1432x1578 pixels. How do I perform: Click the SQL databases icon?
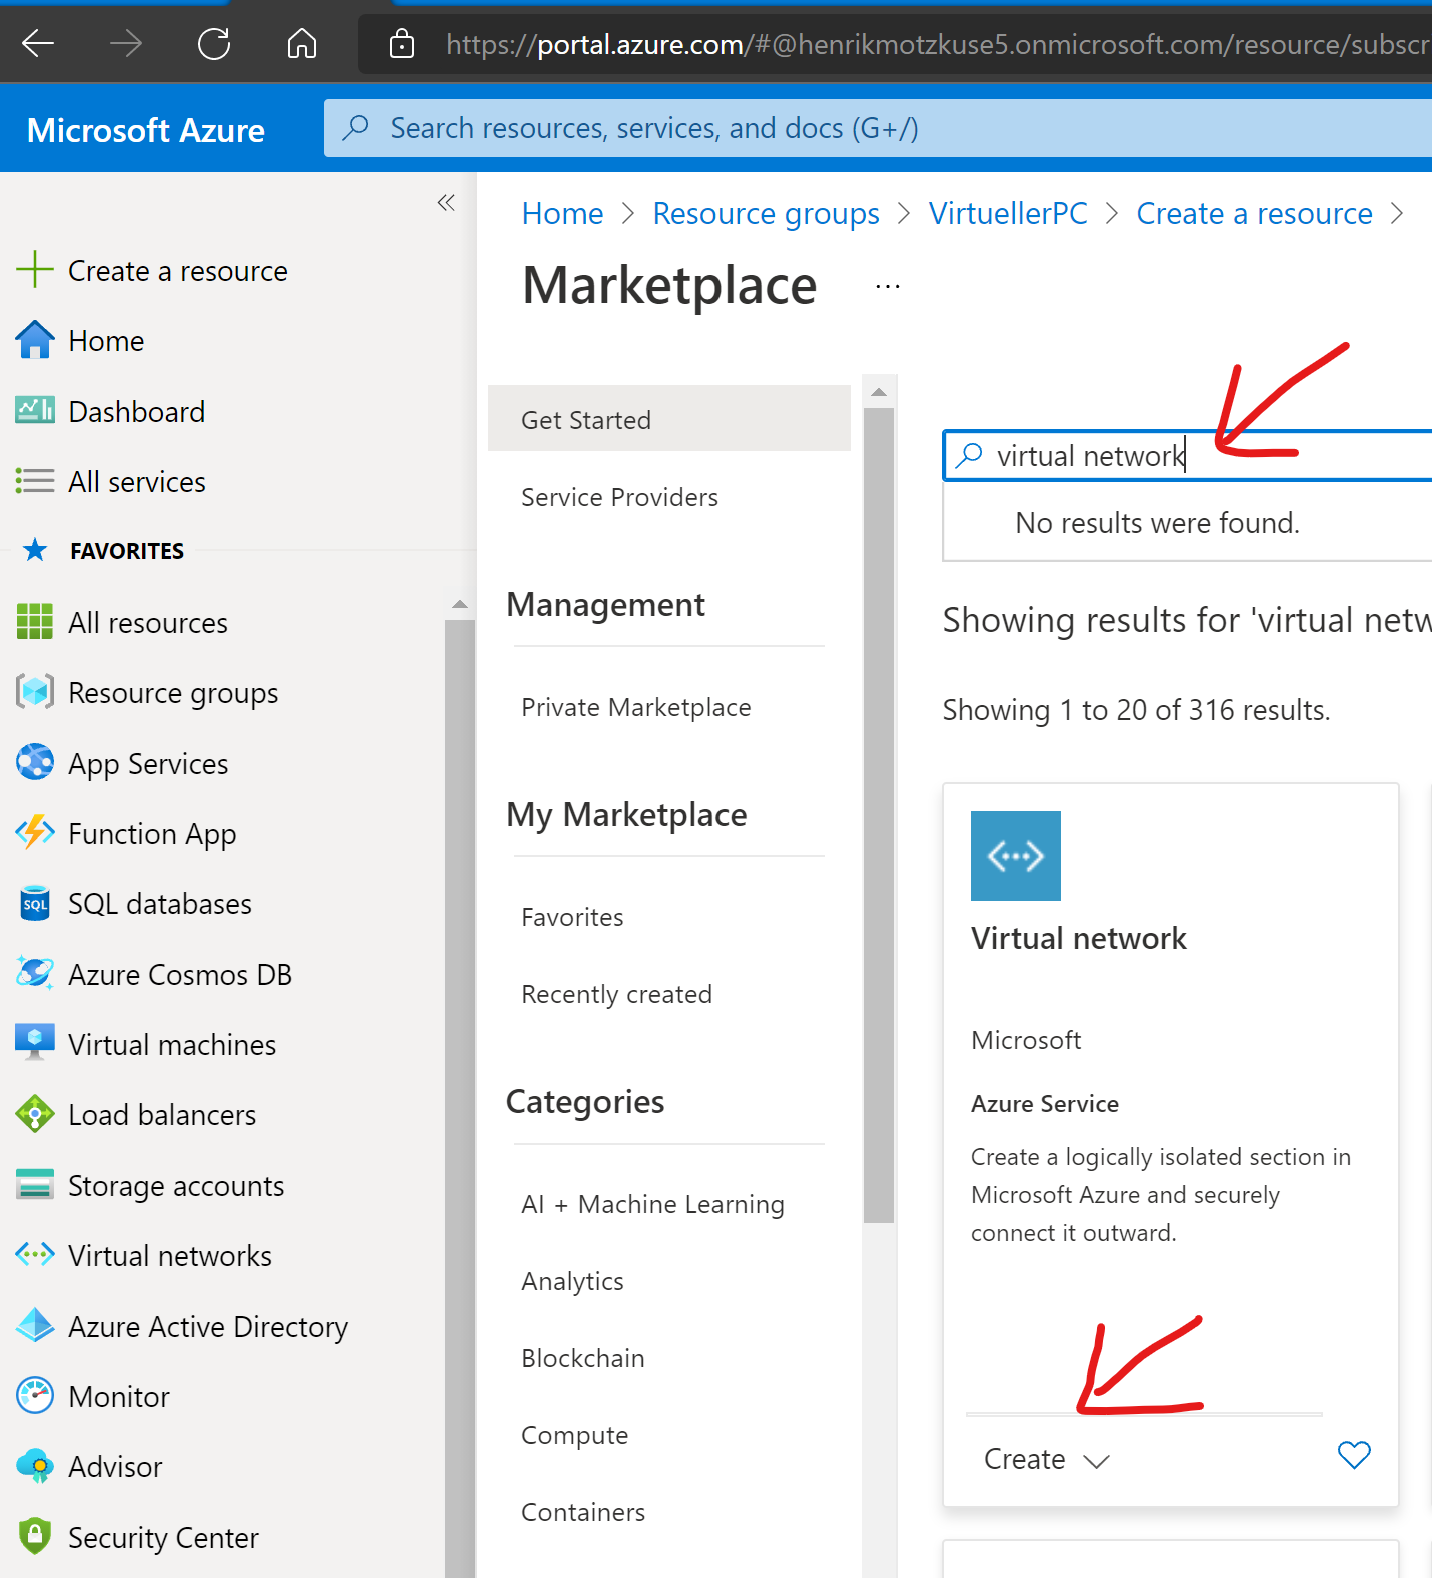coord(35,904)
